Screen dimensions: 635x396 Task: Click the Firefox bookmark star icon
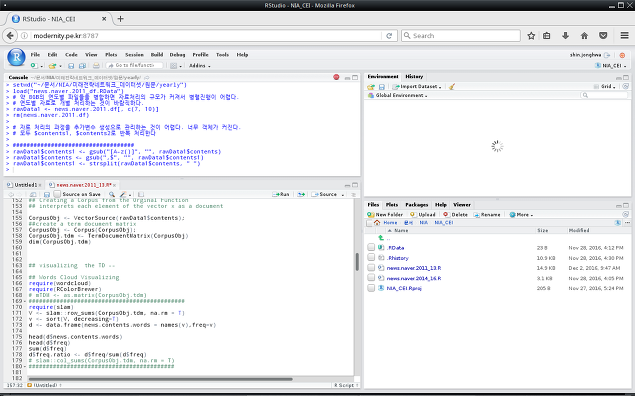click(x=531, y=36)
